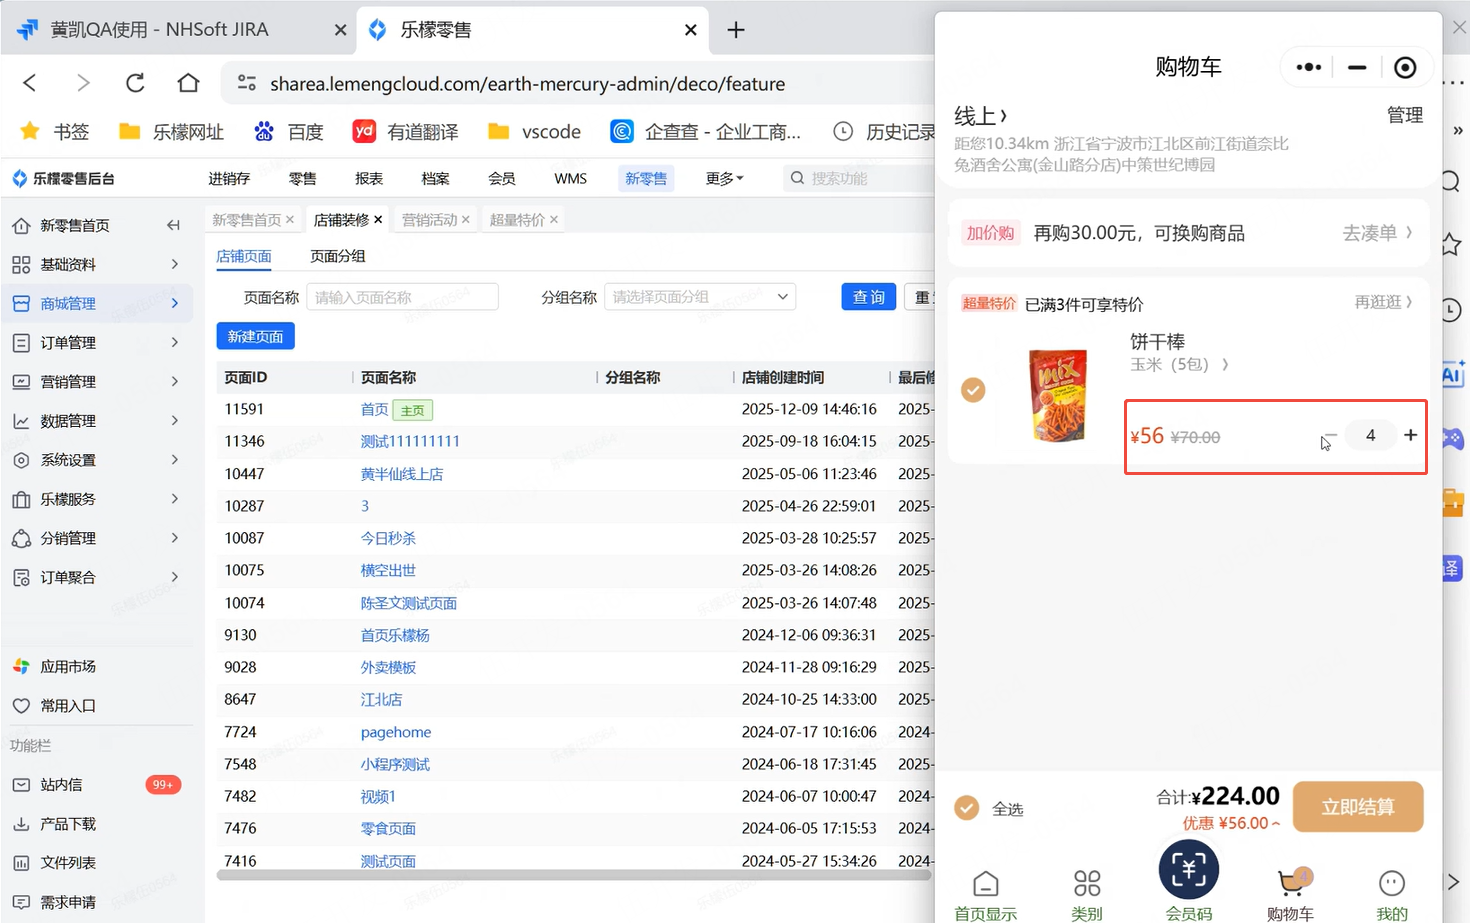Click 新建页面 button
The width and height of the screenshot is (1470, 923).
coord(255,336)
